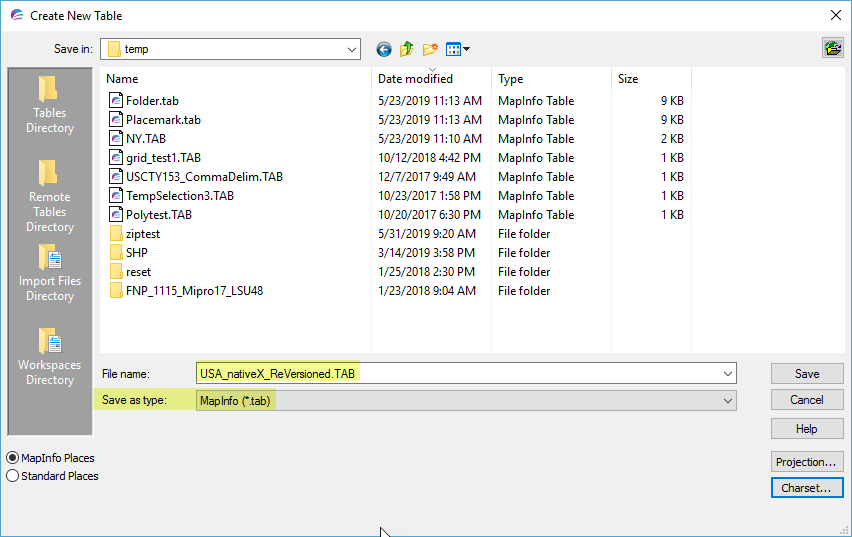Click the ziptest folder icon
The width and height of the screenshot is (852, 537).
point(116,234)
